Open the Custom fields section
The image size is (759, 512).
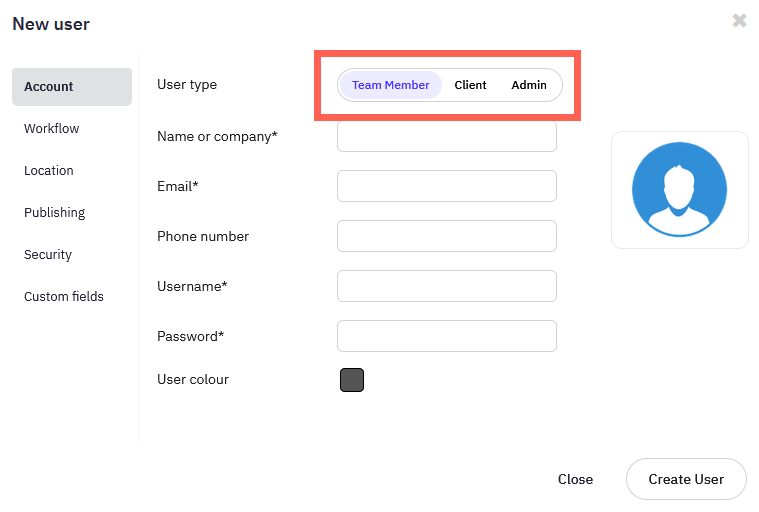tap(64, 297)
